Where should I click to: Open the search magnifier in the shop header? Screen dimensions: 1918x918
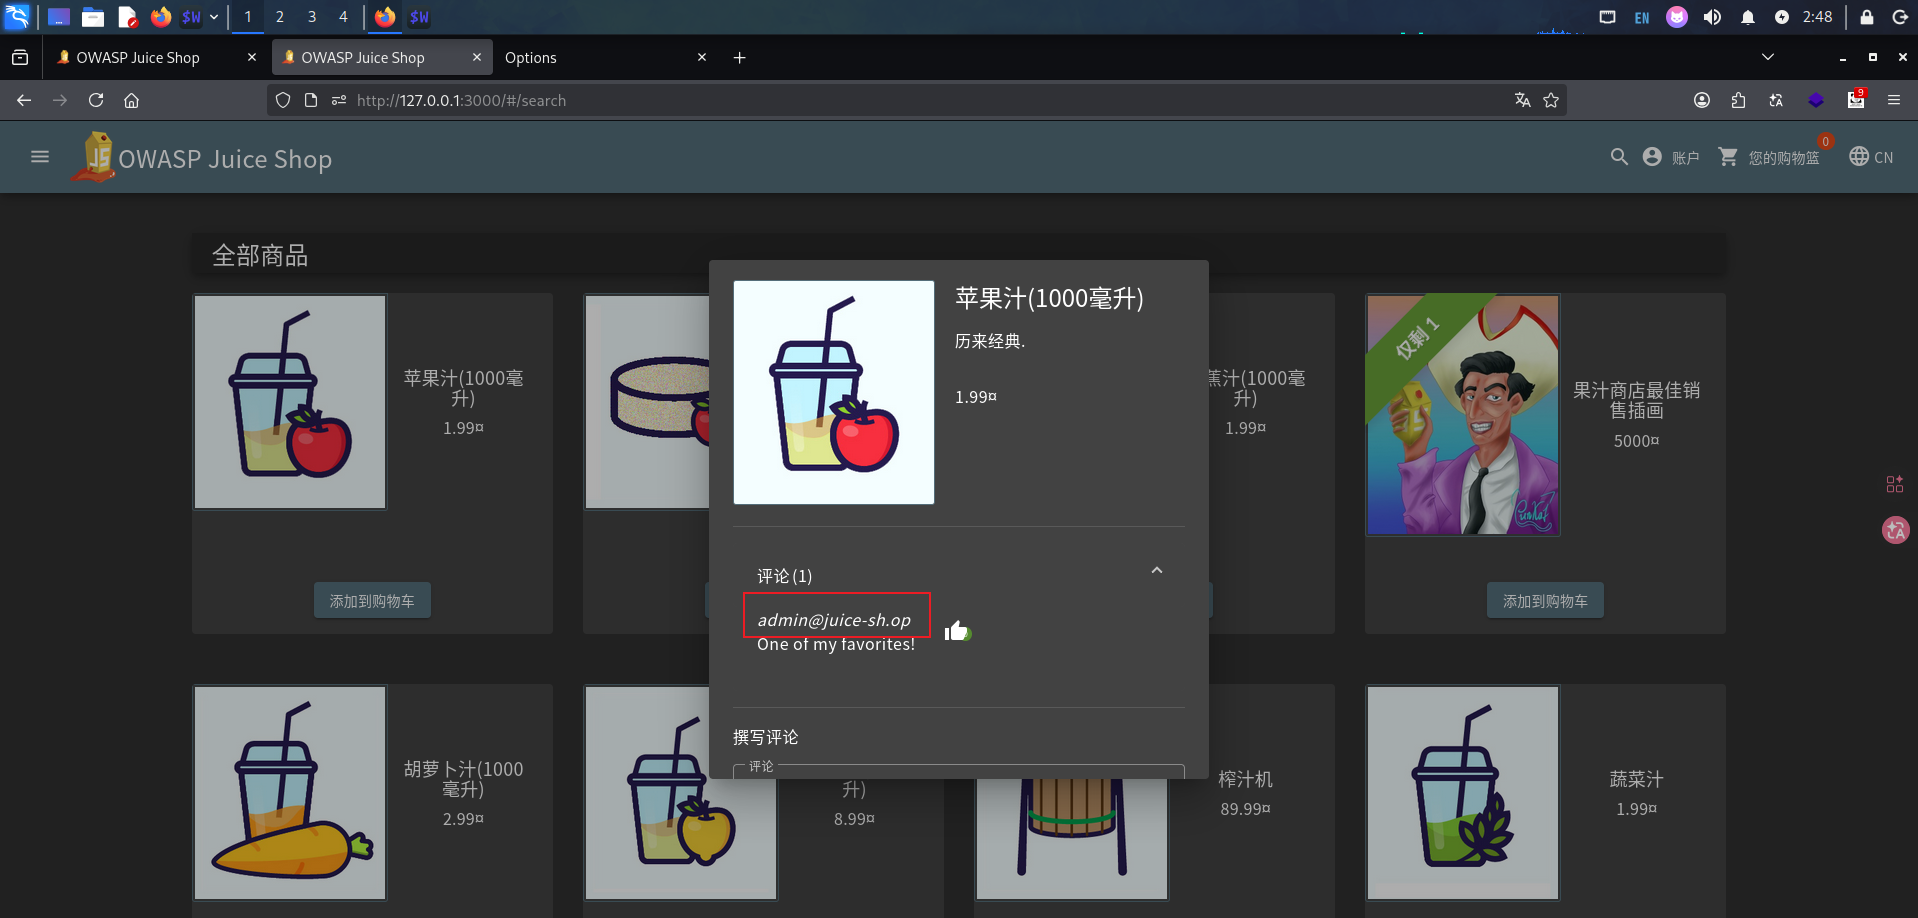tap(1619, 157)
